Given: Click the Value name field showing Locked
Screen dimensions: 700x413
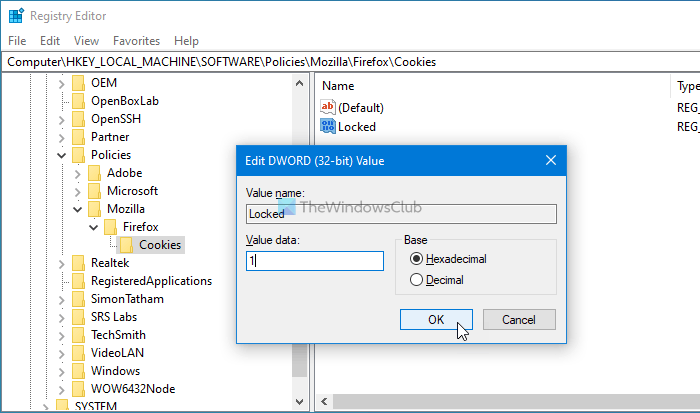Looking at the screenshot, I should point(401,214).
